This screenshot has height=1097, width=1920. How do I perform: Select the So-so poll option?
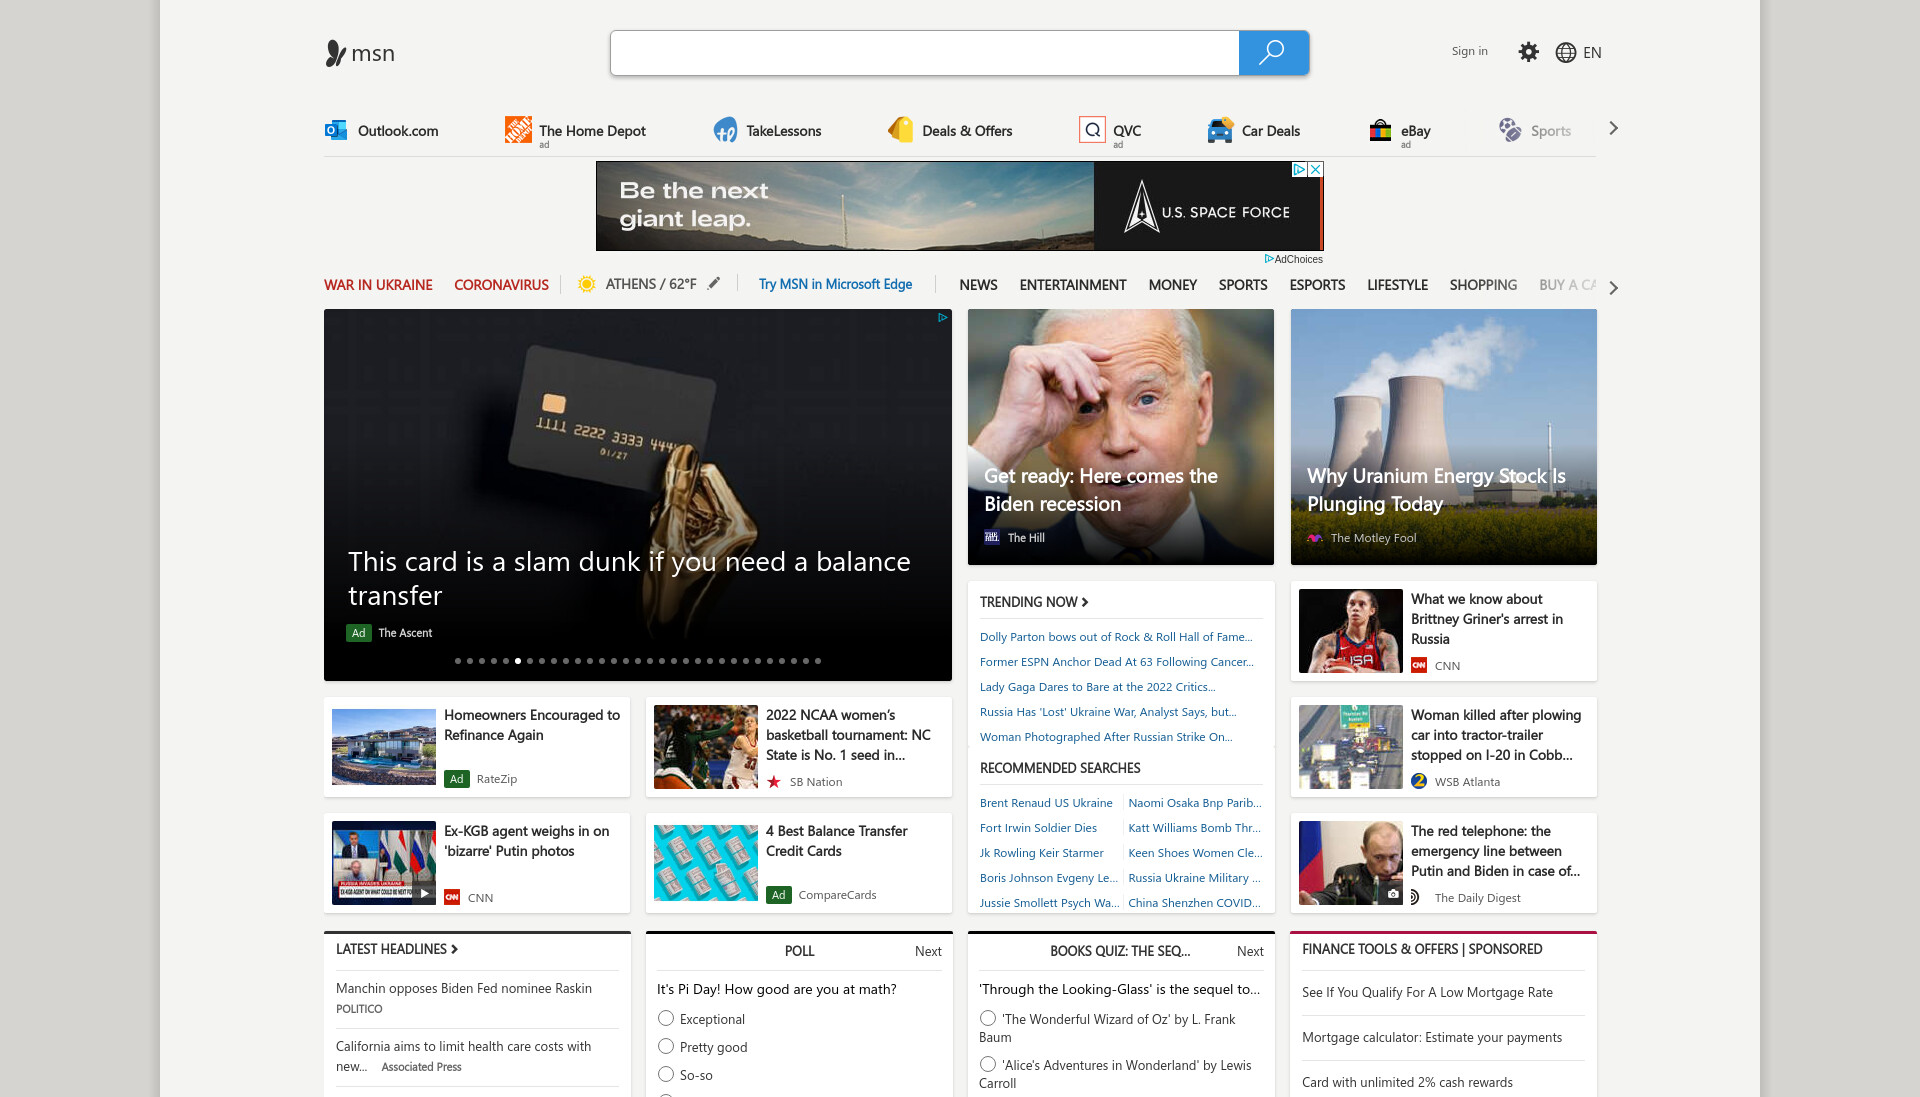pyautogui.click(x=666, y=1074)
